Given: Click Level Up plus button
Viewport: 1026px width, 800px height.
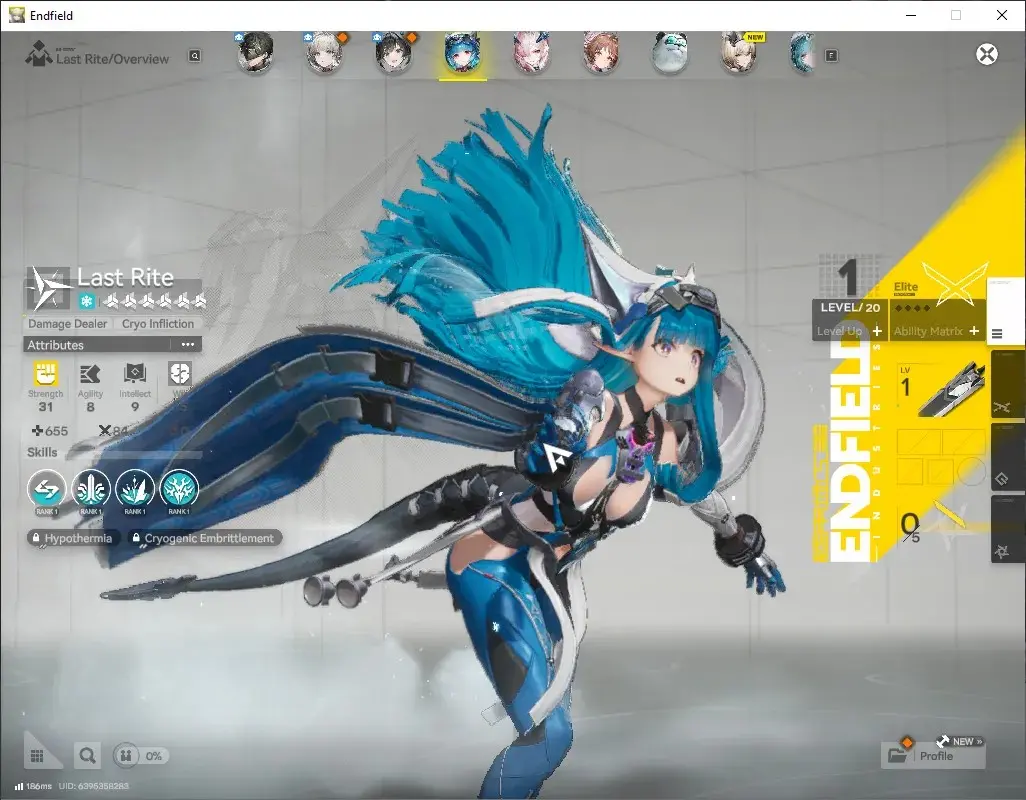Looking at the screenshot, I should point(877,331).
